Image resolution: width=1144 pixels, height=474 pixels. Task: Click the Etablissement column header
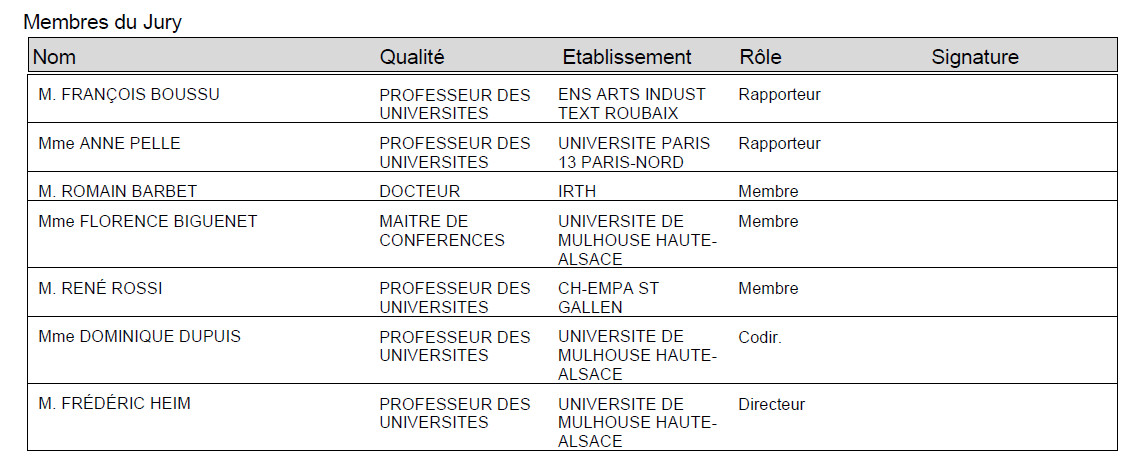pyautogui.click(x=627, y=57)
